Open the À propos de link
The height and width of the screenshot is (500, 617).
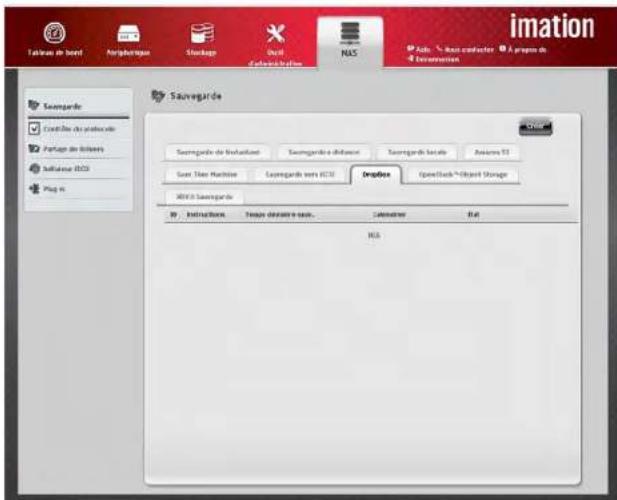tap(523, 50)
